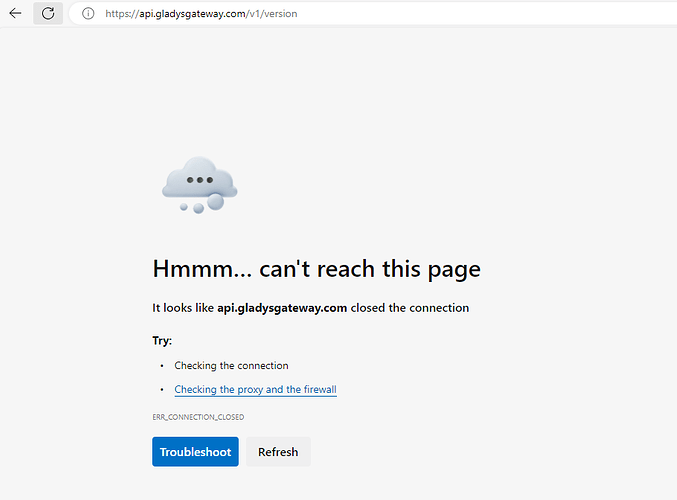This screenshot has width=677, height=500.
Task: Click "It looks like" message text
Action: click(183, 308)
